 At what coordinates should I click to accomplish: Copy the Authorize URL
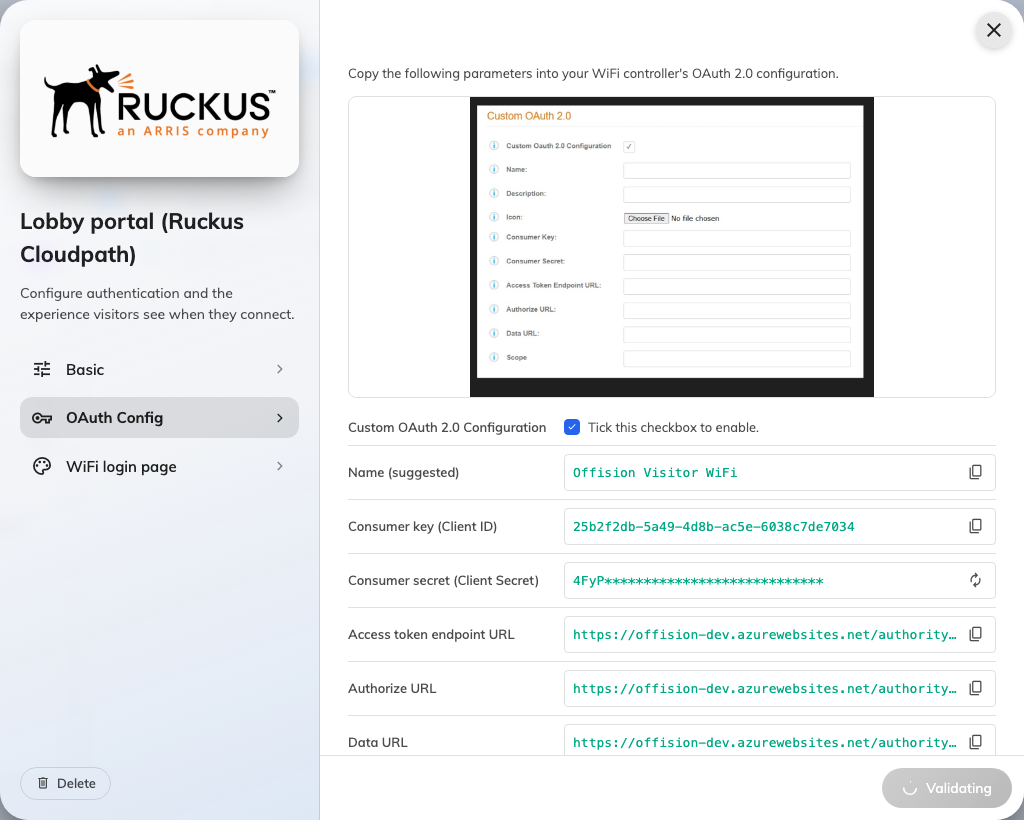tap(975, 688)
